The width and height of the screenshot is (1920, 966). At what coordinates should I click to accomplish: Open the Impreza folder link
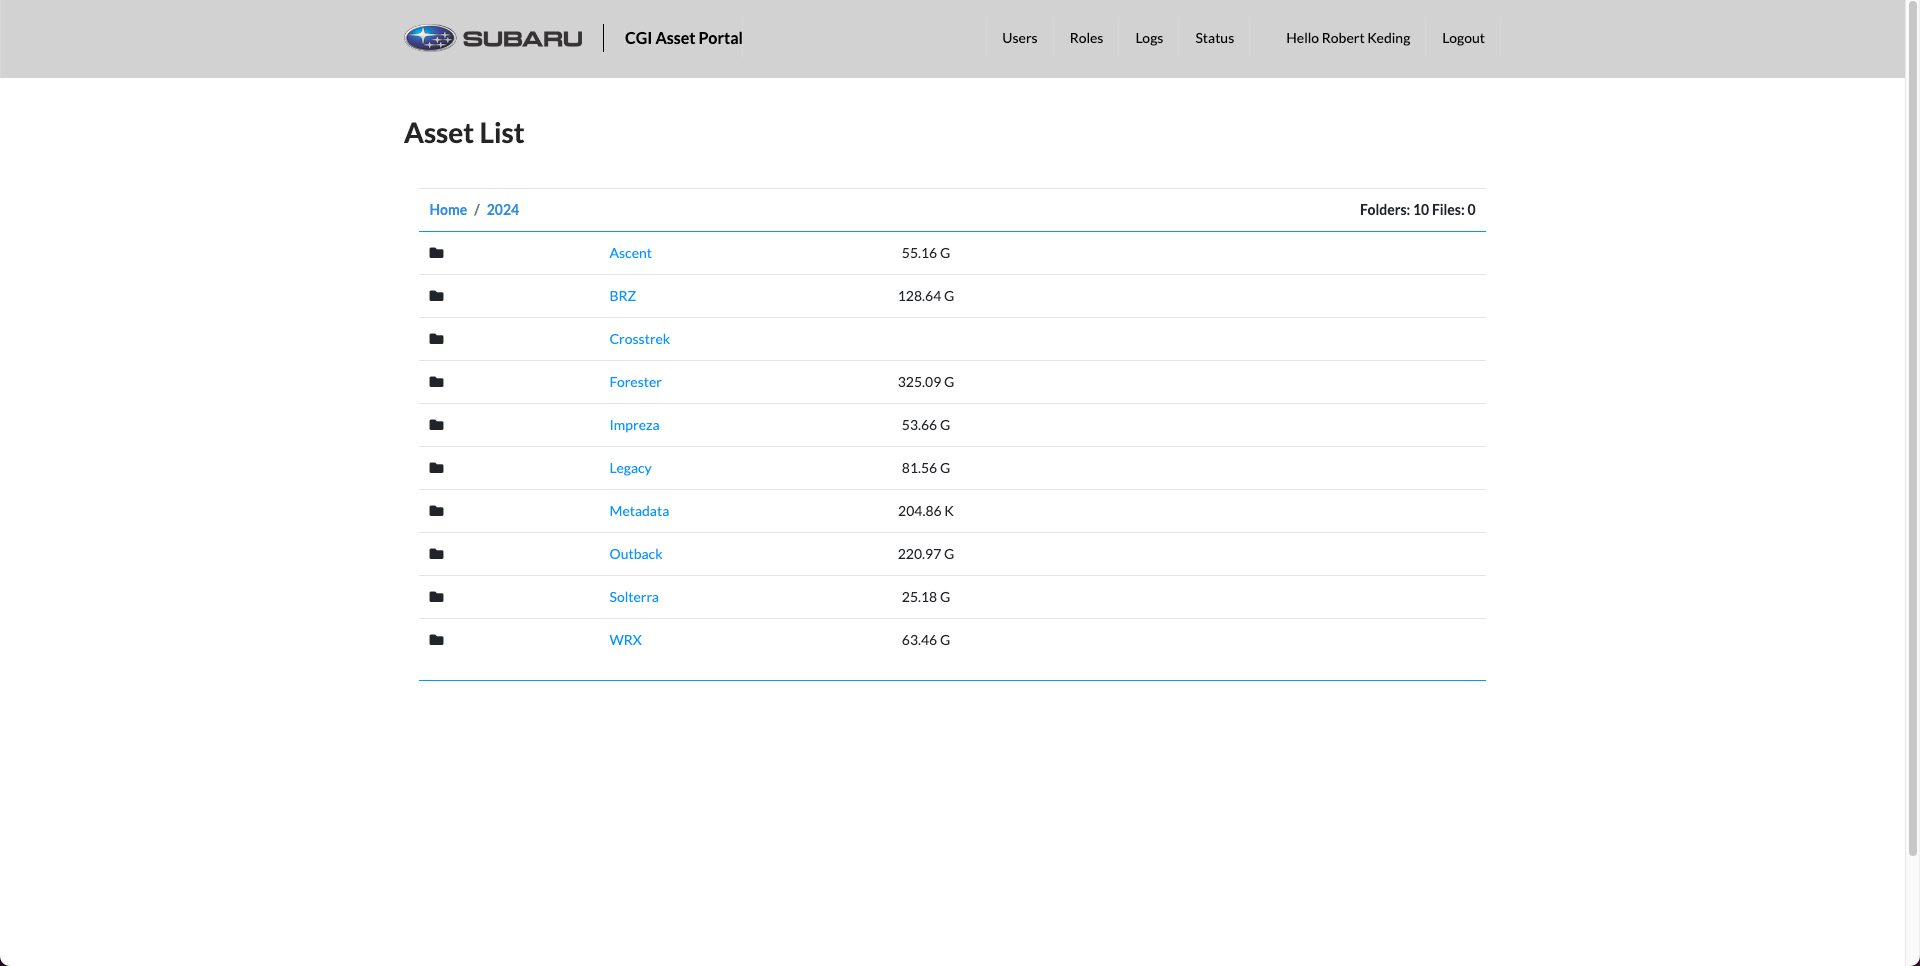(634, 425)
